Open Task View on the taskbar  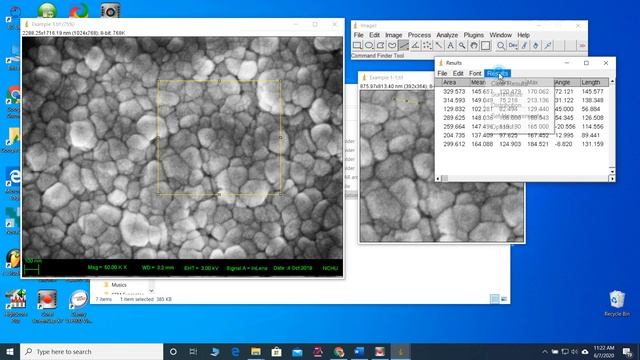pyautogui.click(x=193, y=351)
